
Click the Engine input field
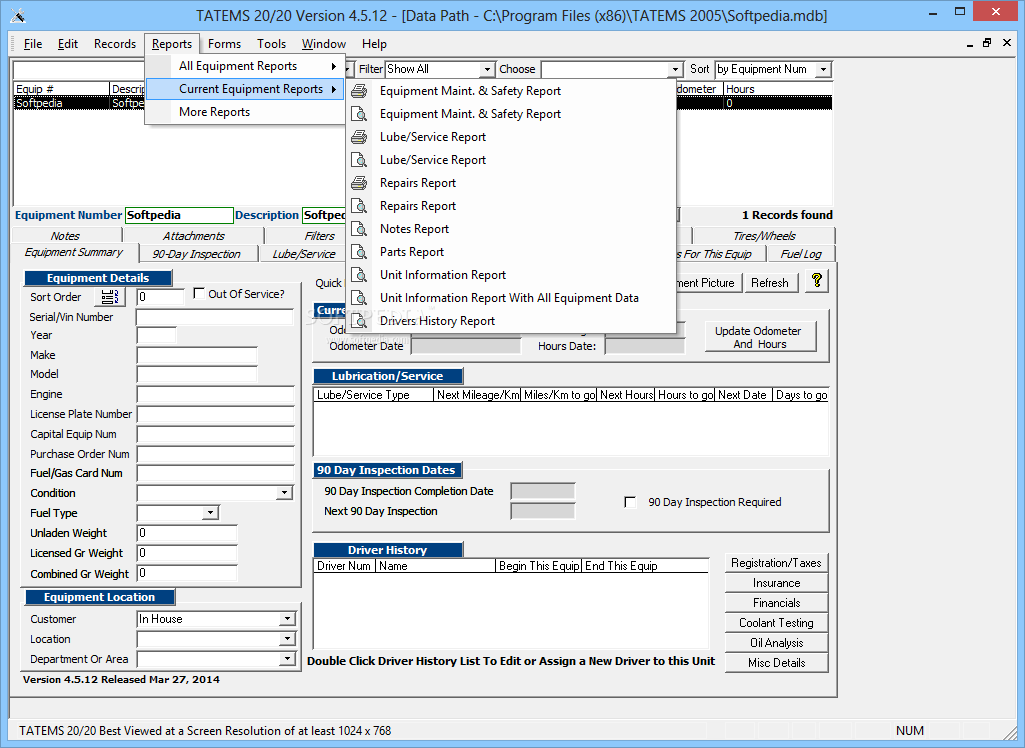click(215, 395)
